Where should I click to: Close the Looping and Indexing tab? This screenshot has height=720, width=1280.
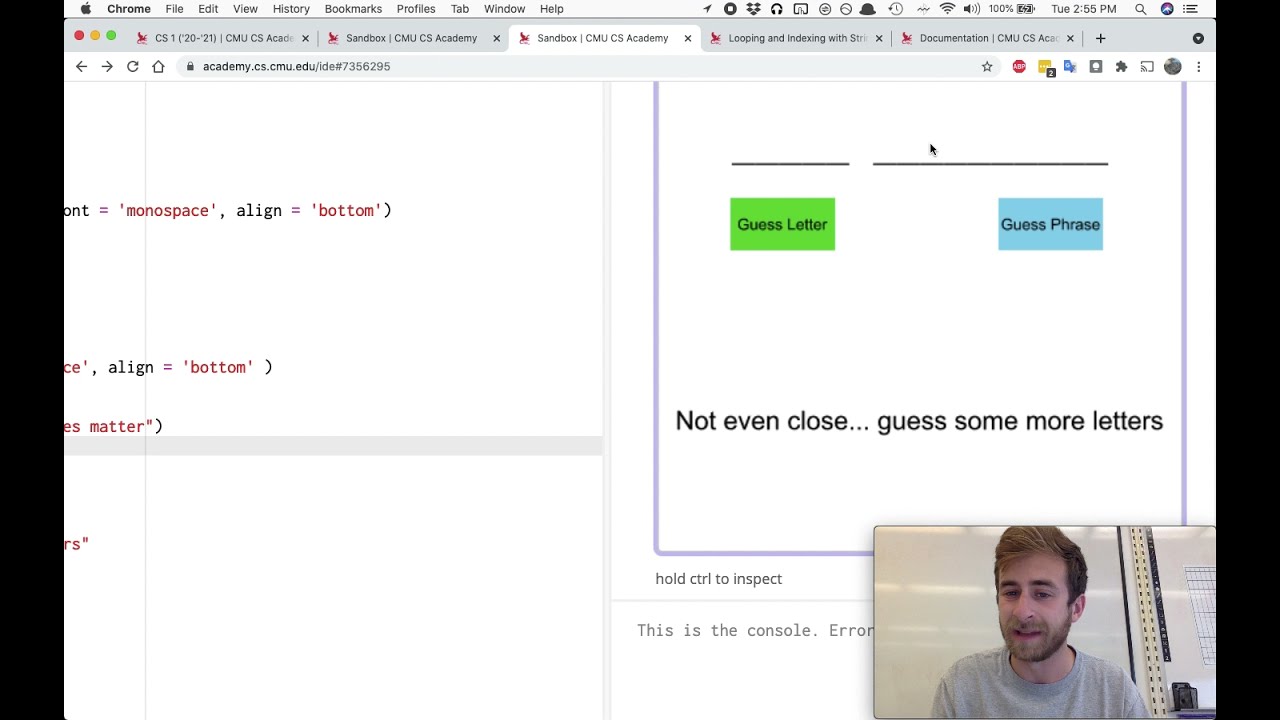(879, 38)
